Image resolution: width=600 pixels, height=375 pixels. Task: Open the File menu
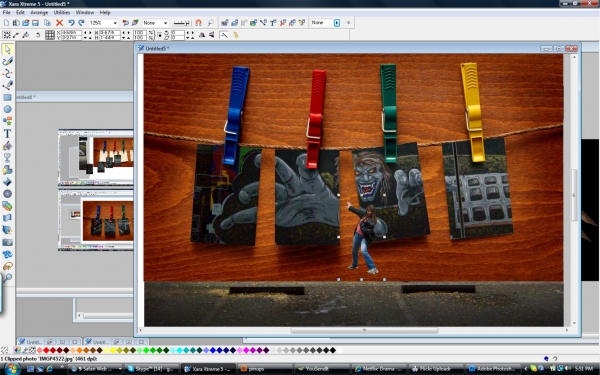[x=7, y=13]
